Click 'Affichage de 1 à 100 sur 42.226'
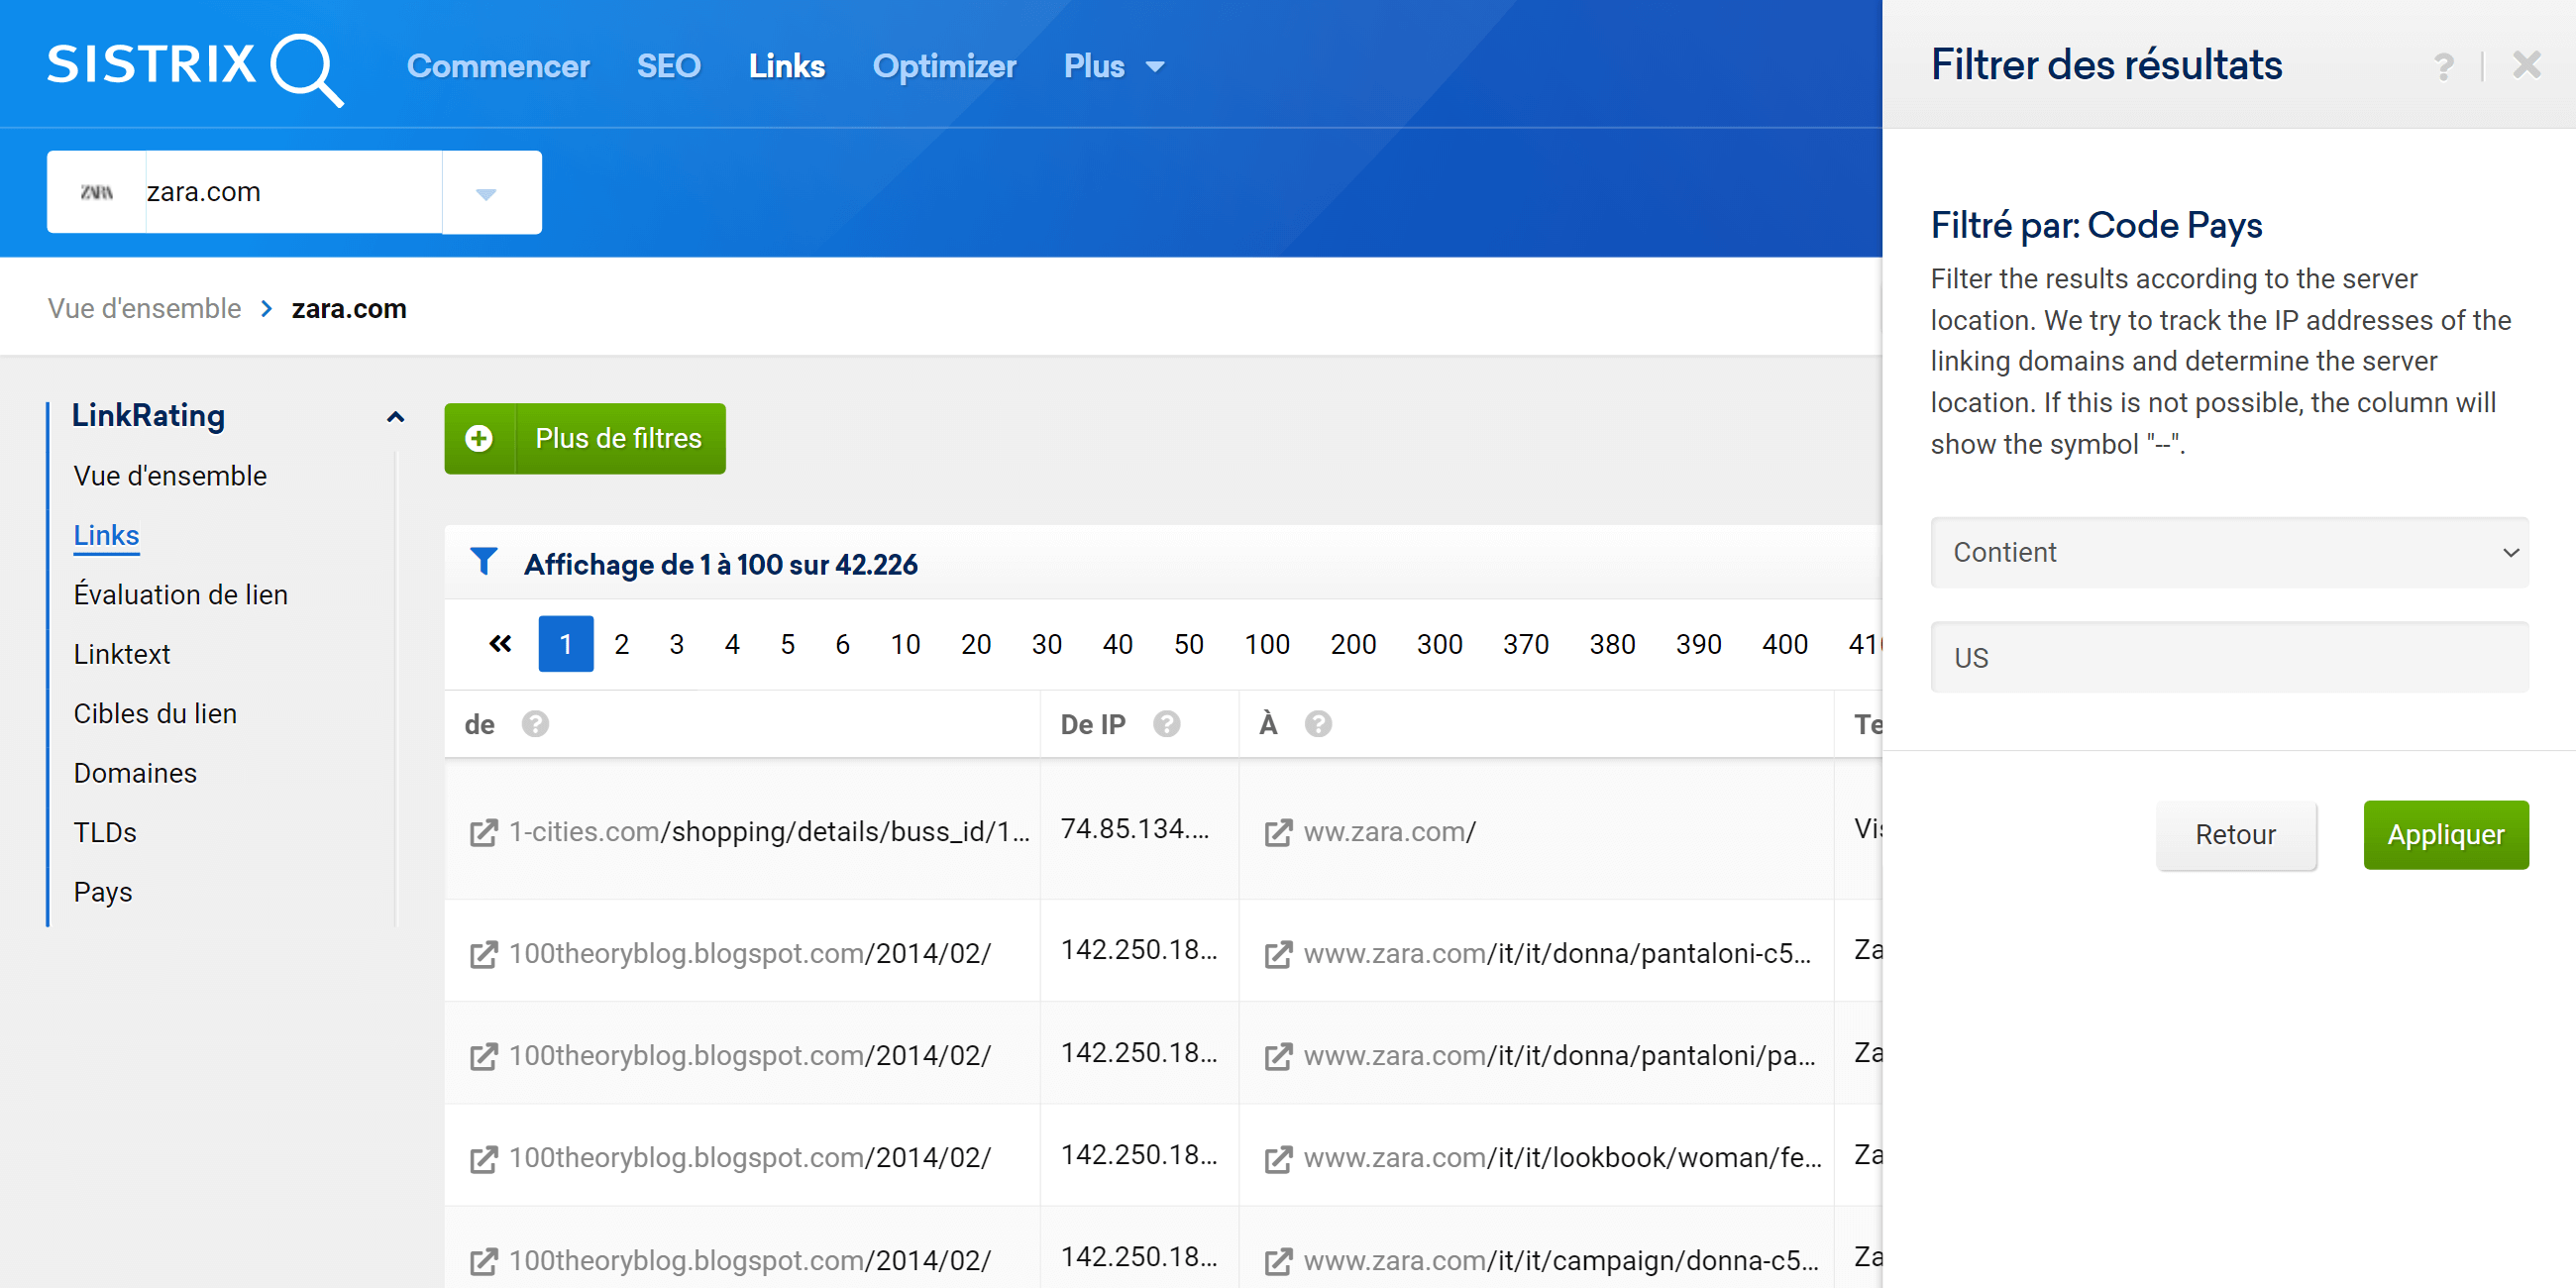 [720, 564]
